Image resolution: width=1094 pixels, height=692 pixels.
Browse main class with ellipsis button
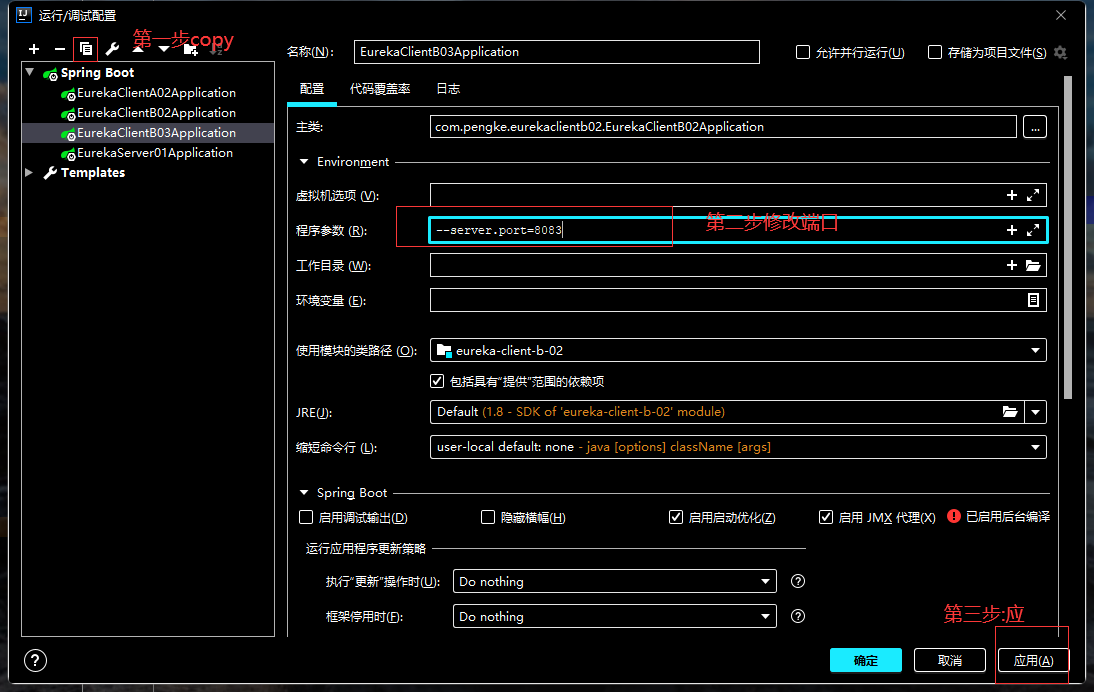[x=1035, y=127]
